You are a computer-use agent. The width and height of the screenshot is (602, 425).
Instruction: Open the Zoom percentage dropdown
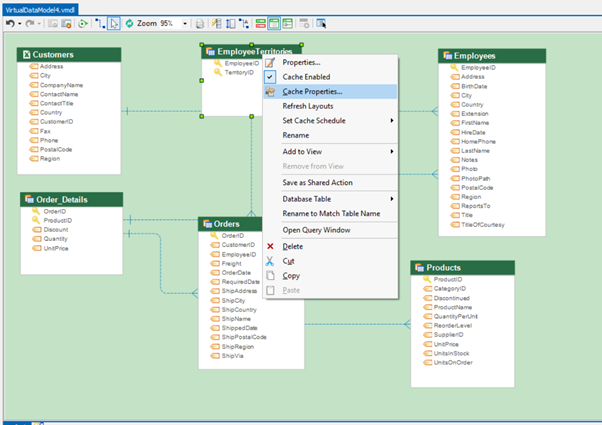tap(183, 22)
